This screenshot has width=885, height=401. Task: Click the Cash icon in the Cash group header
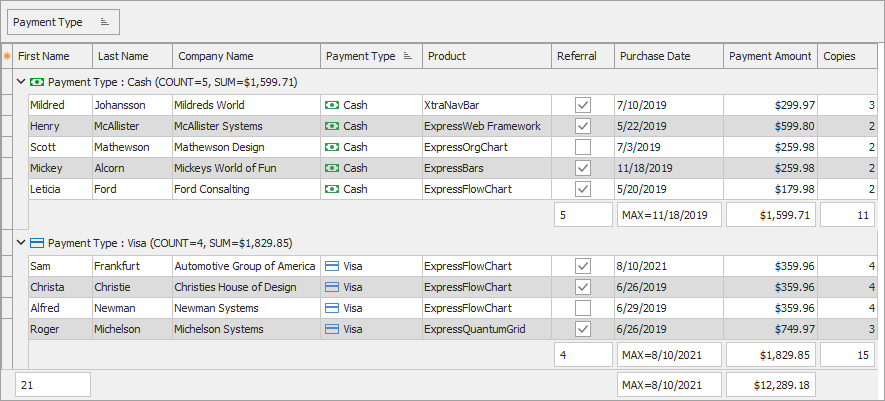coord(38,82)
